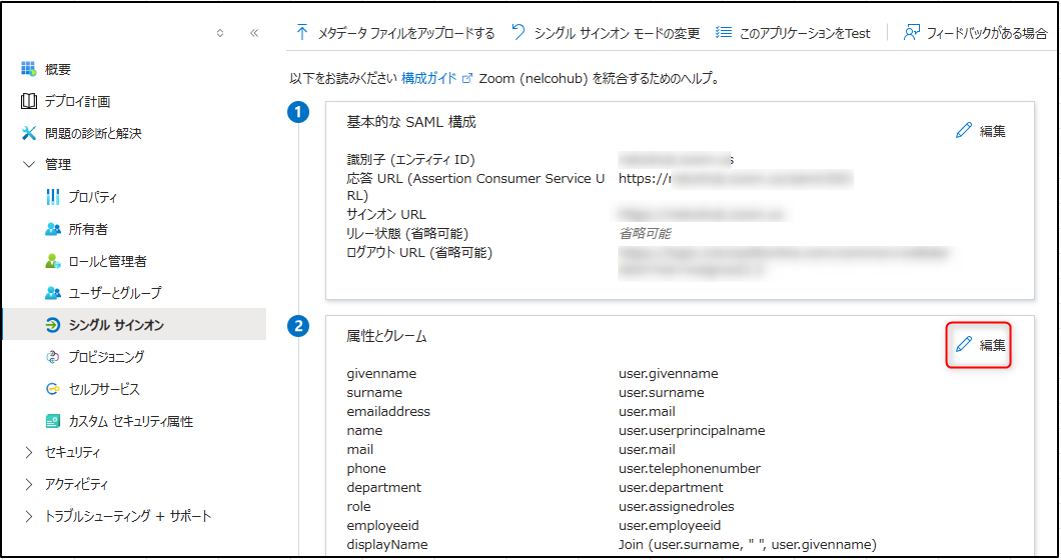Click the セルフサービス icon
The width and height of the screenshot is (1061, 560).
tap(53, 389)
